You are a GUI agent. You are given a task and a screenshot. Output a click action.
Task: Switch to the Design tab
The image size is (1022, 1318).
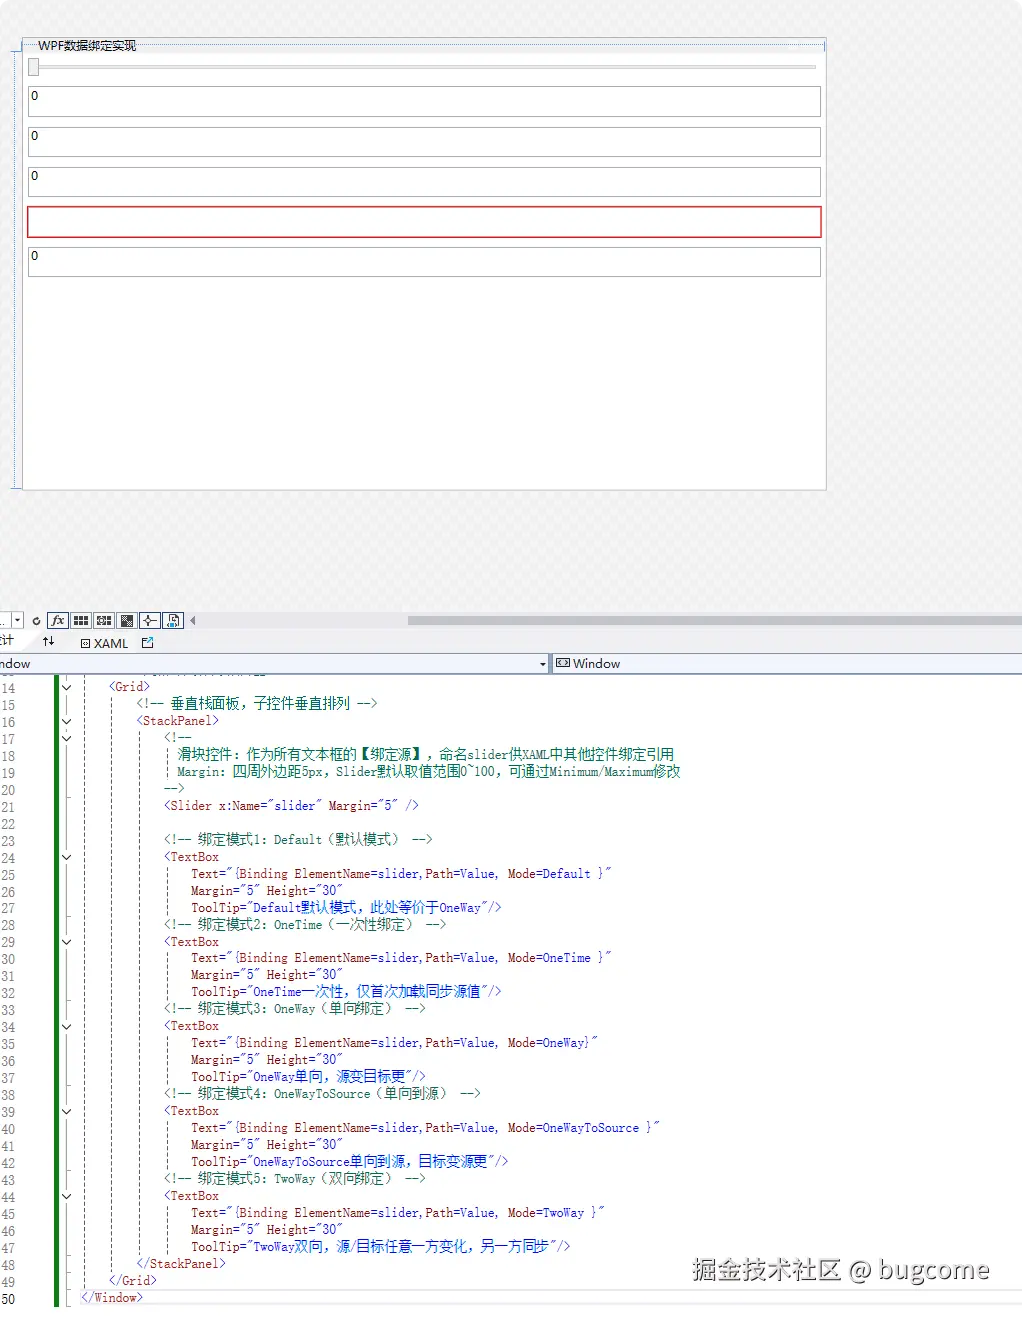point(7,641)
